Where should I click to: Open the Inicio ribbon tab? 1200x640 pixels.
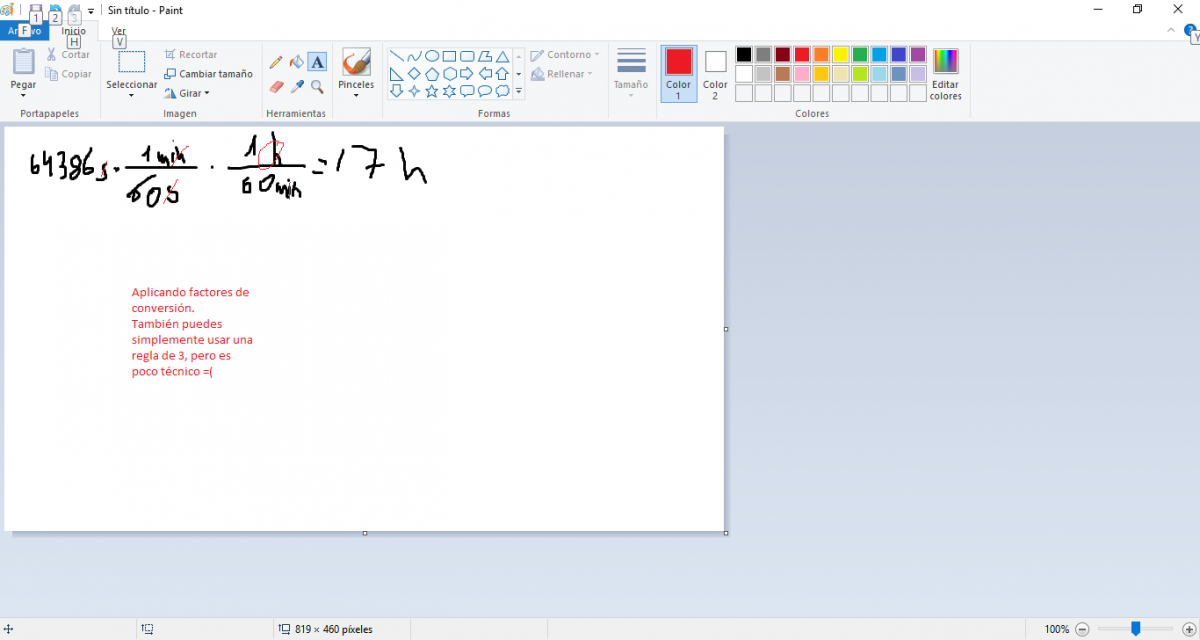click(x=73, y=31)
